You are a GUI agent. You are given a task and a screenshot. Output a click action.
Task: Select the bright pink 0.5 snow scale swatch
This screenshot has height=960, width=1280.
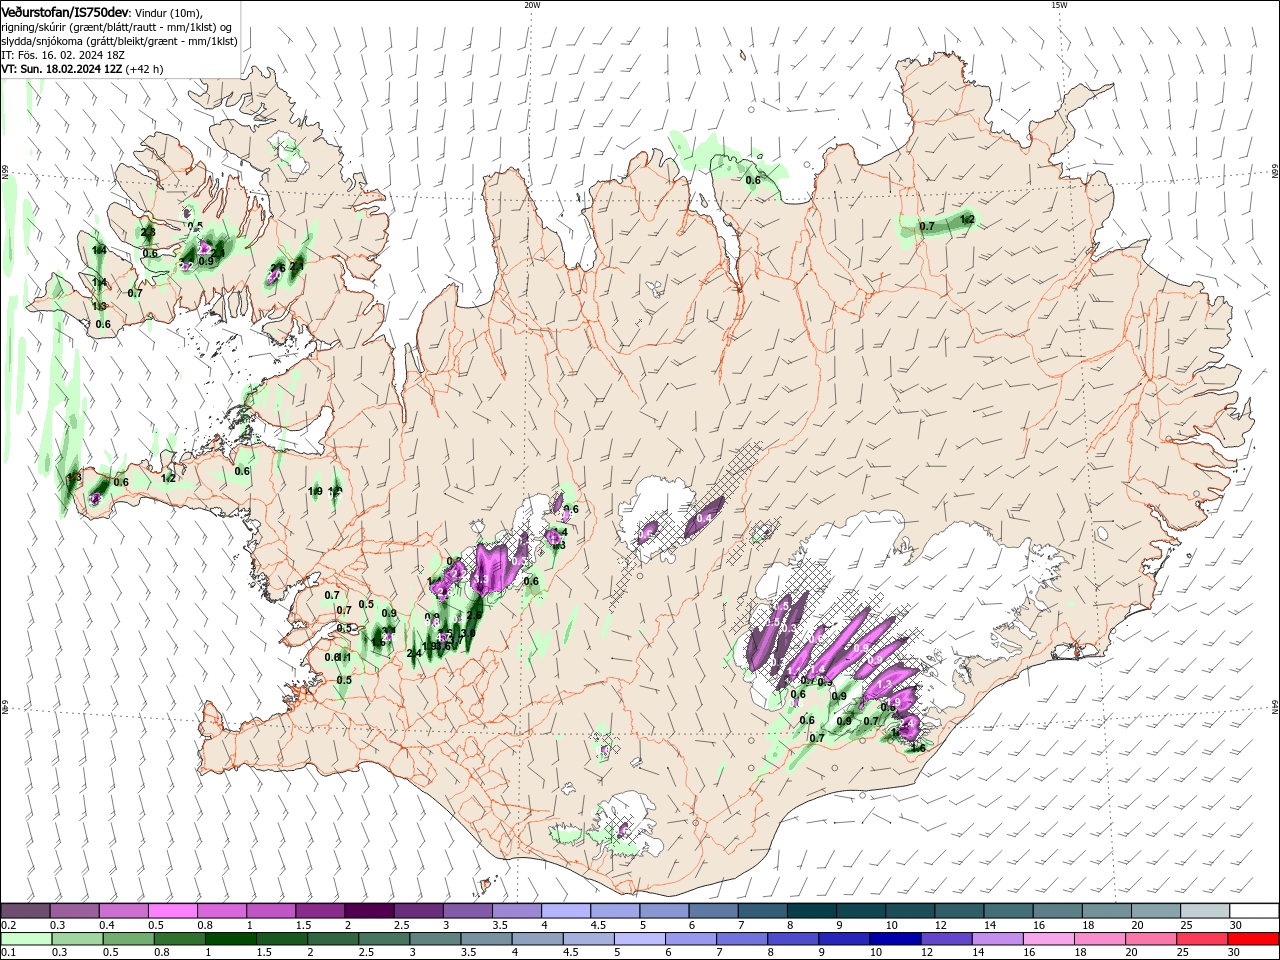pyautogui.click(x=172, y=911)
